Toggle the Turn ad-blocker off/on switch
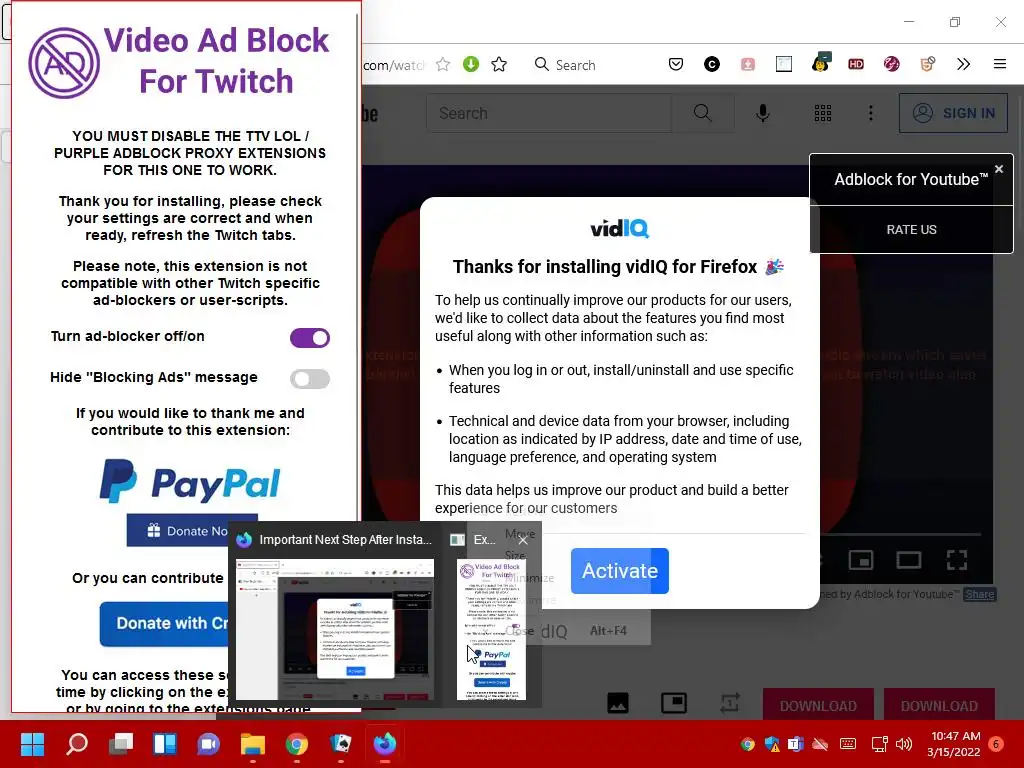1024x768 pixels. click(x=310, y=338)
